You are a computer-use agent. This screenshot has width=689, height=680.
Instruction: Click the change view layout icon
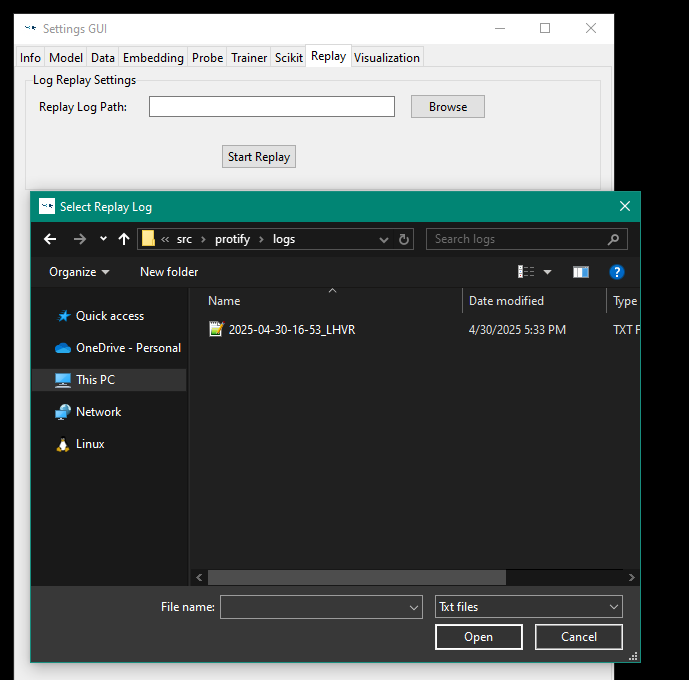click(526, 272)
